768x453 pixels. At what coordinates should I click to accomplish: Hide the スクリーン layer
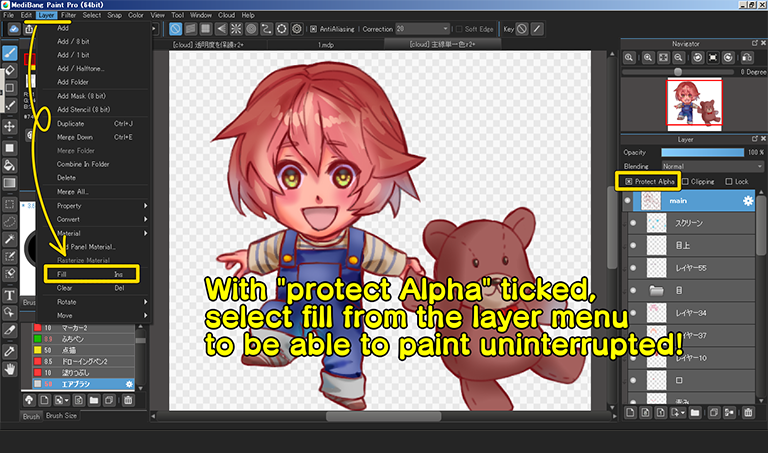point(633,223)
